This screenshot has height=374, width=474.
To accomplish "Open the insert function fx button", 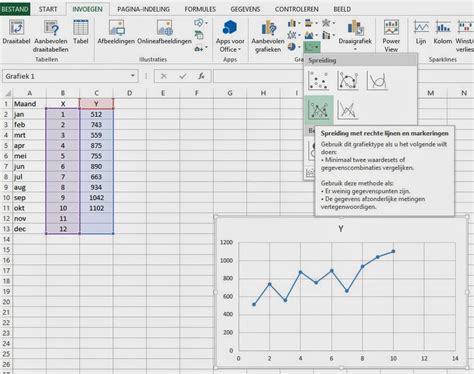I will pos(201,76).
